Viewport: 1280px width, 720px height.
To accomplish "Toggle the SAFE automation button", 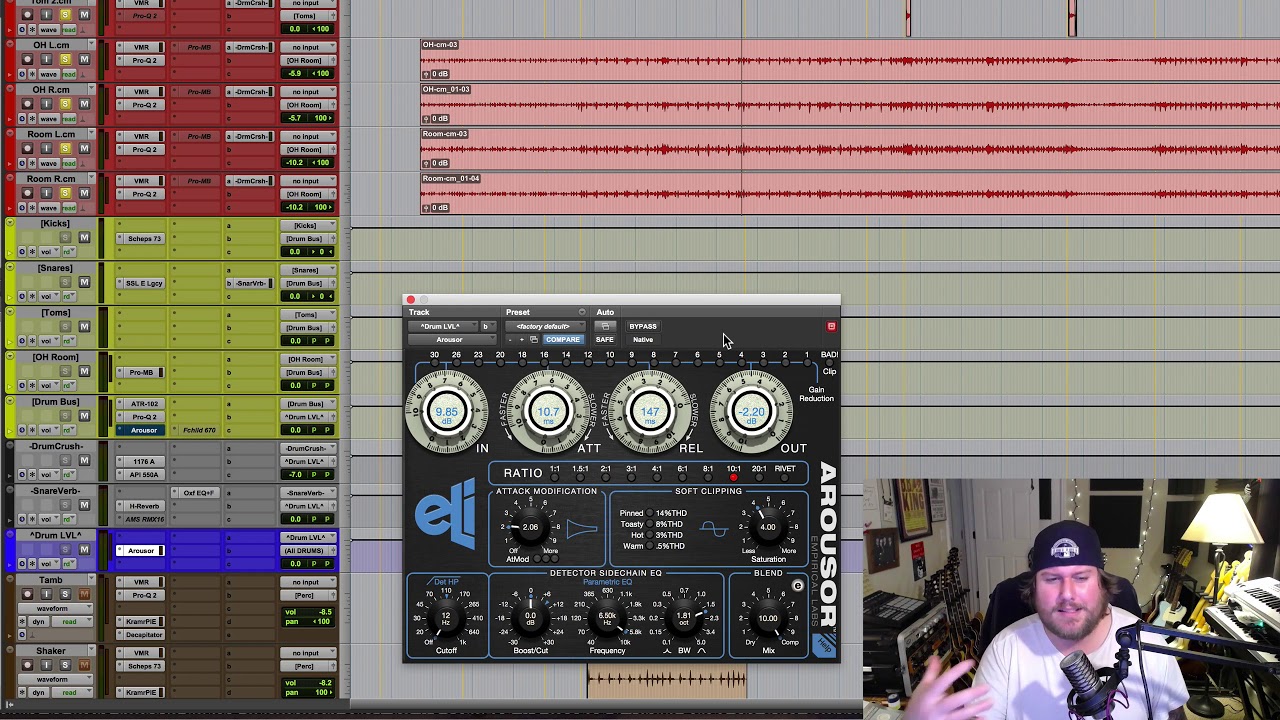I will click(x=604, y=340).
